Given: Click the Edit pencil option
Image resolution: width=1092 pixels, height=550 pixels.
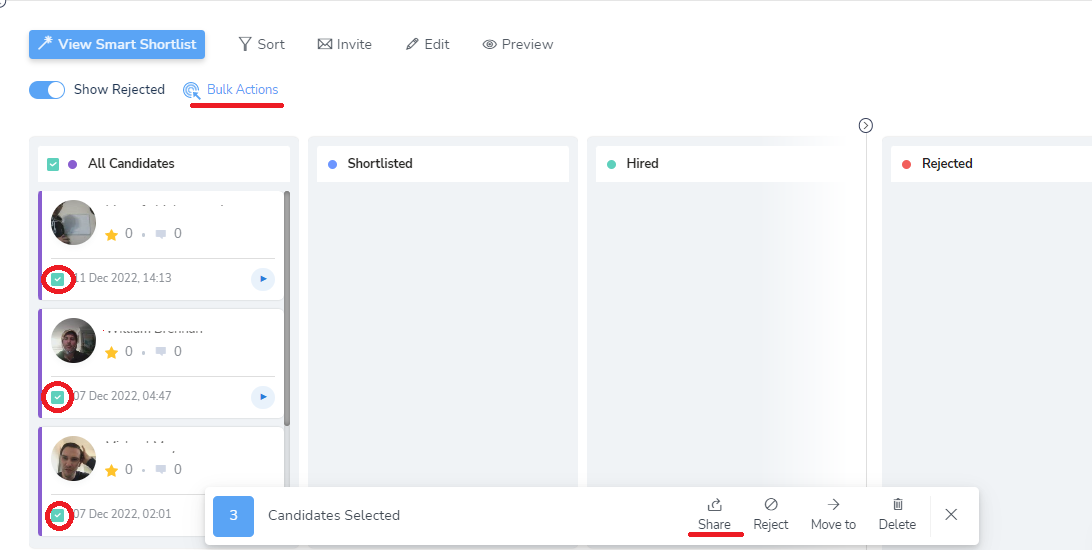Looking at the screenshot, I should [x=427, y=44].
